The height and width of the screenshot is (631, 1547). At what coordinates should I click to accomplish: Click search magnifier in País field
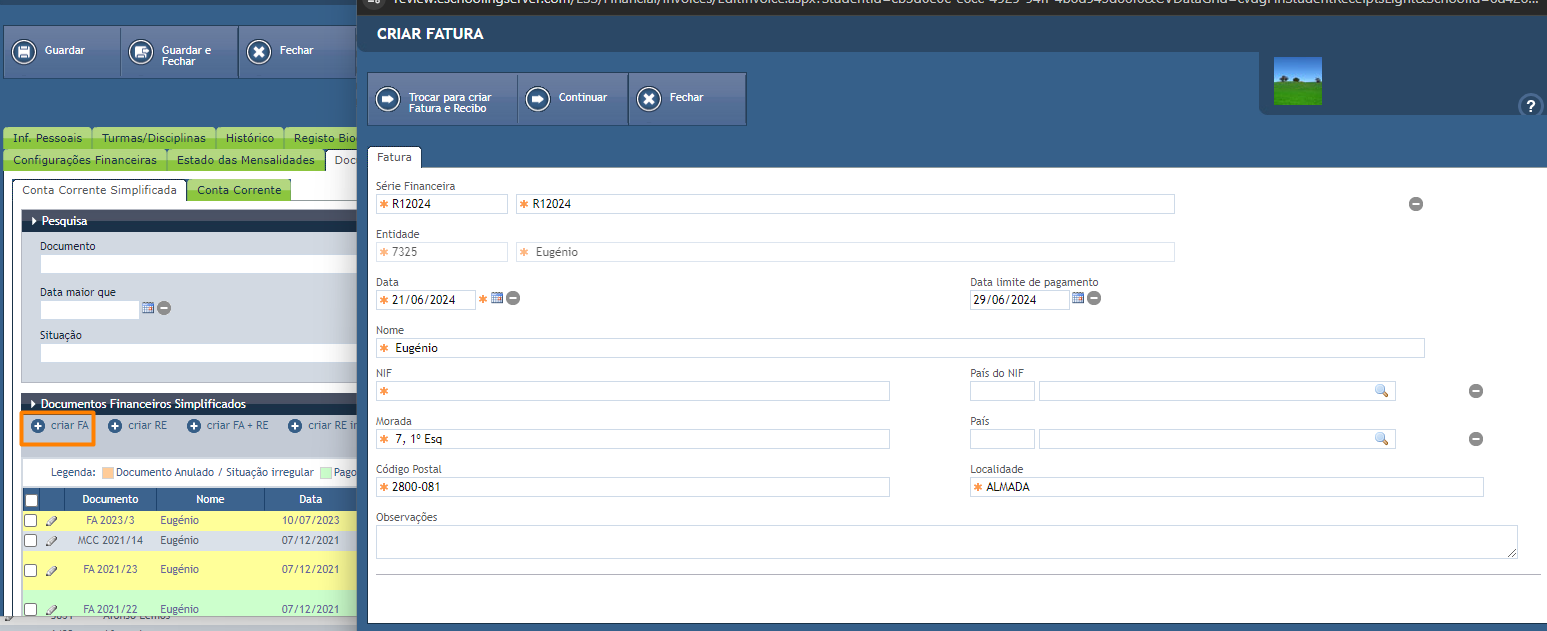1381,438
